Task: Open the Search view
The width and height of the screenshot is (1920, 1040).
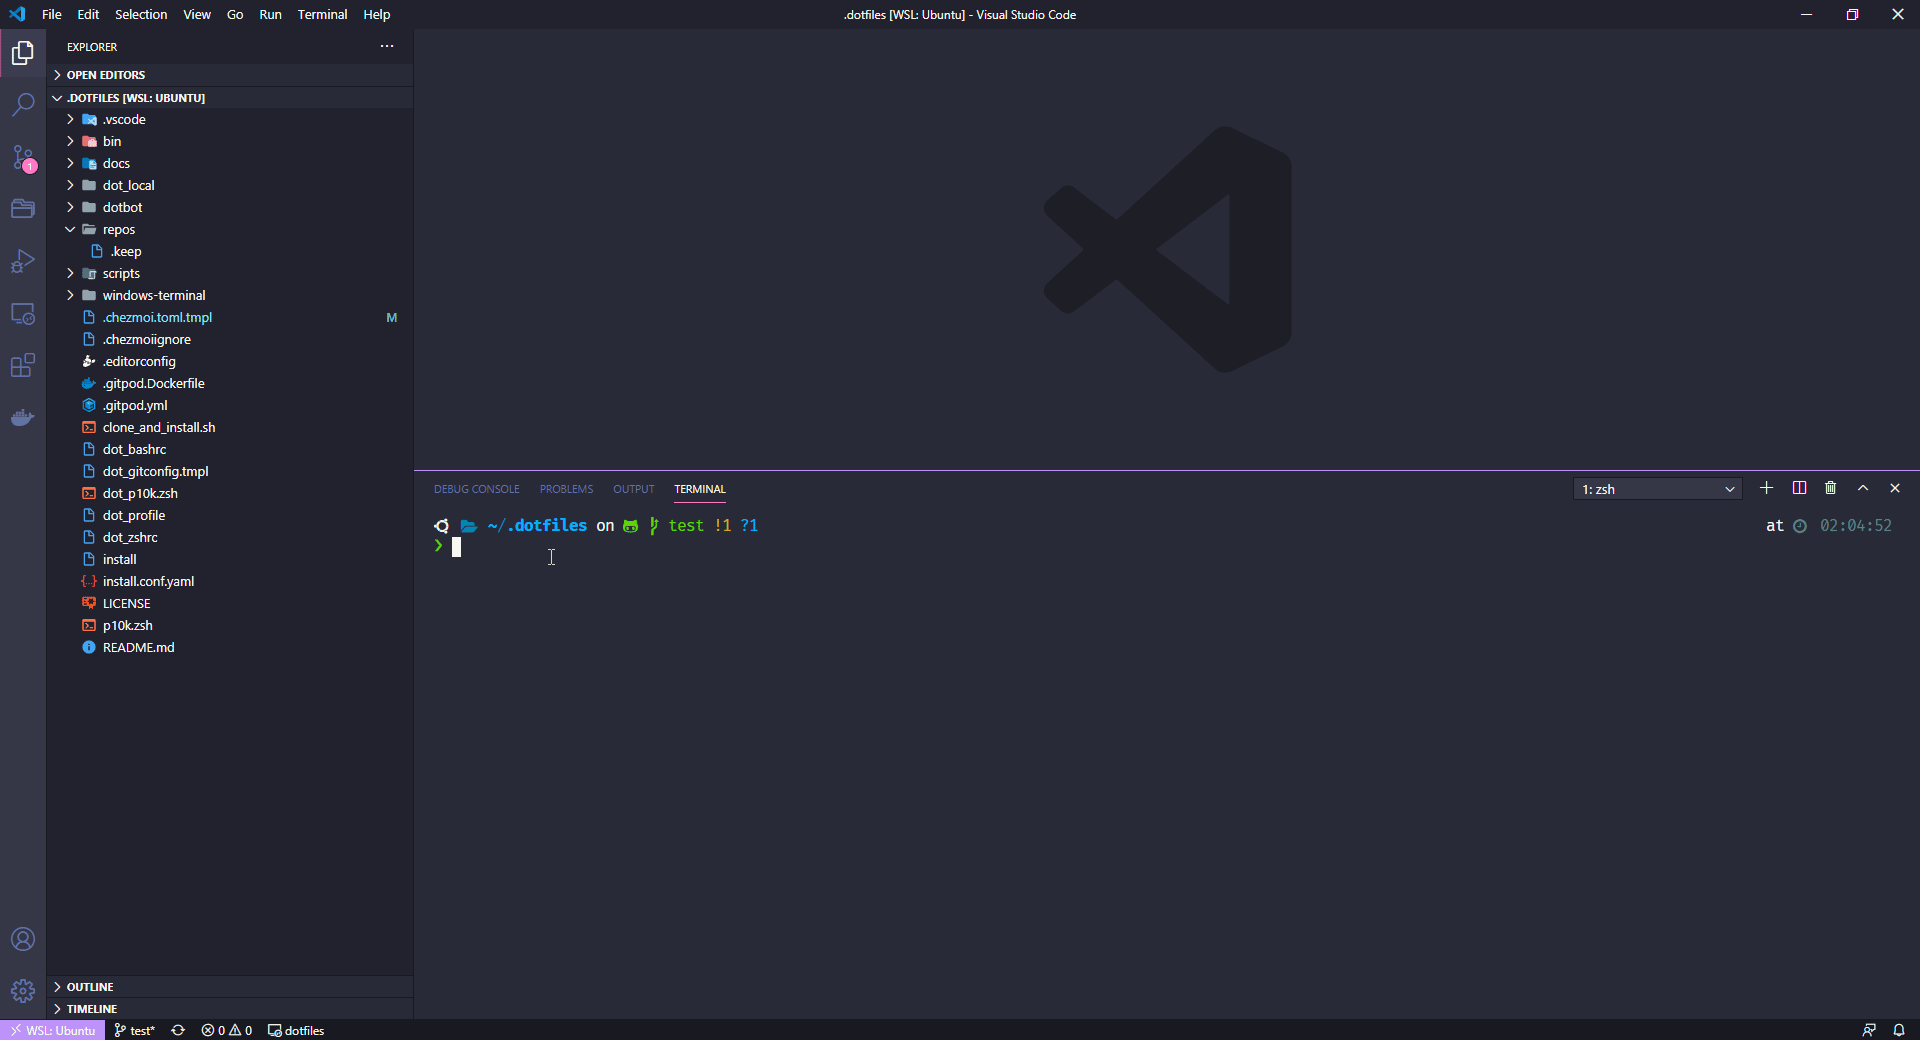Action: 22,104
